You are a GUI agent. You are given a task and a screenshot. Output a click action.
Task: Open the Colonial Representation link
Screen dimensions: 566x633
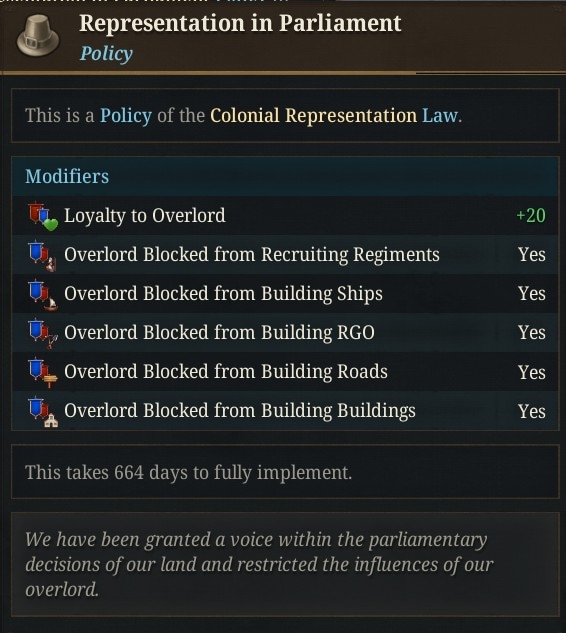click(313, 115)
